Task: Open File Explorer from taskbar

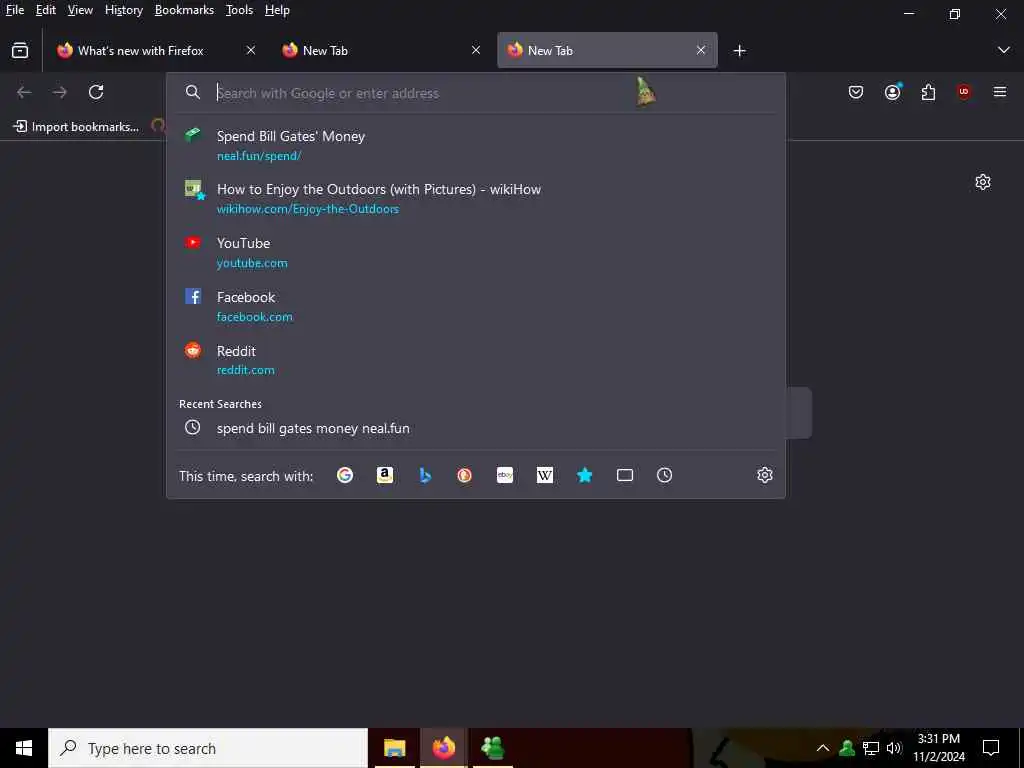Action: point(394,748)
